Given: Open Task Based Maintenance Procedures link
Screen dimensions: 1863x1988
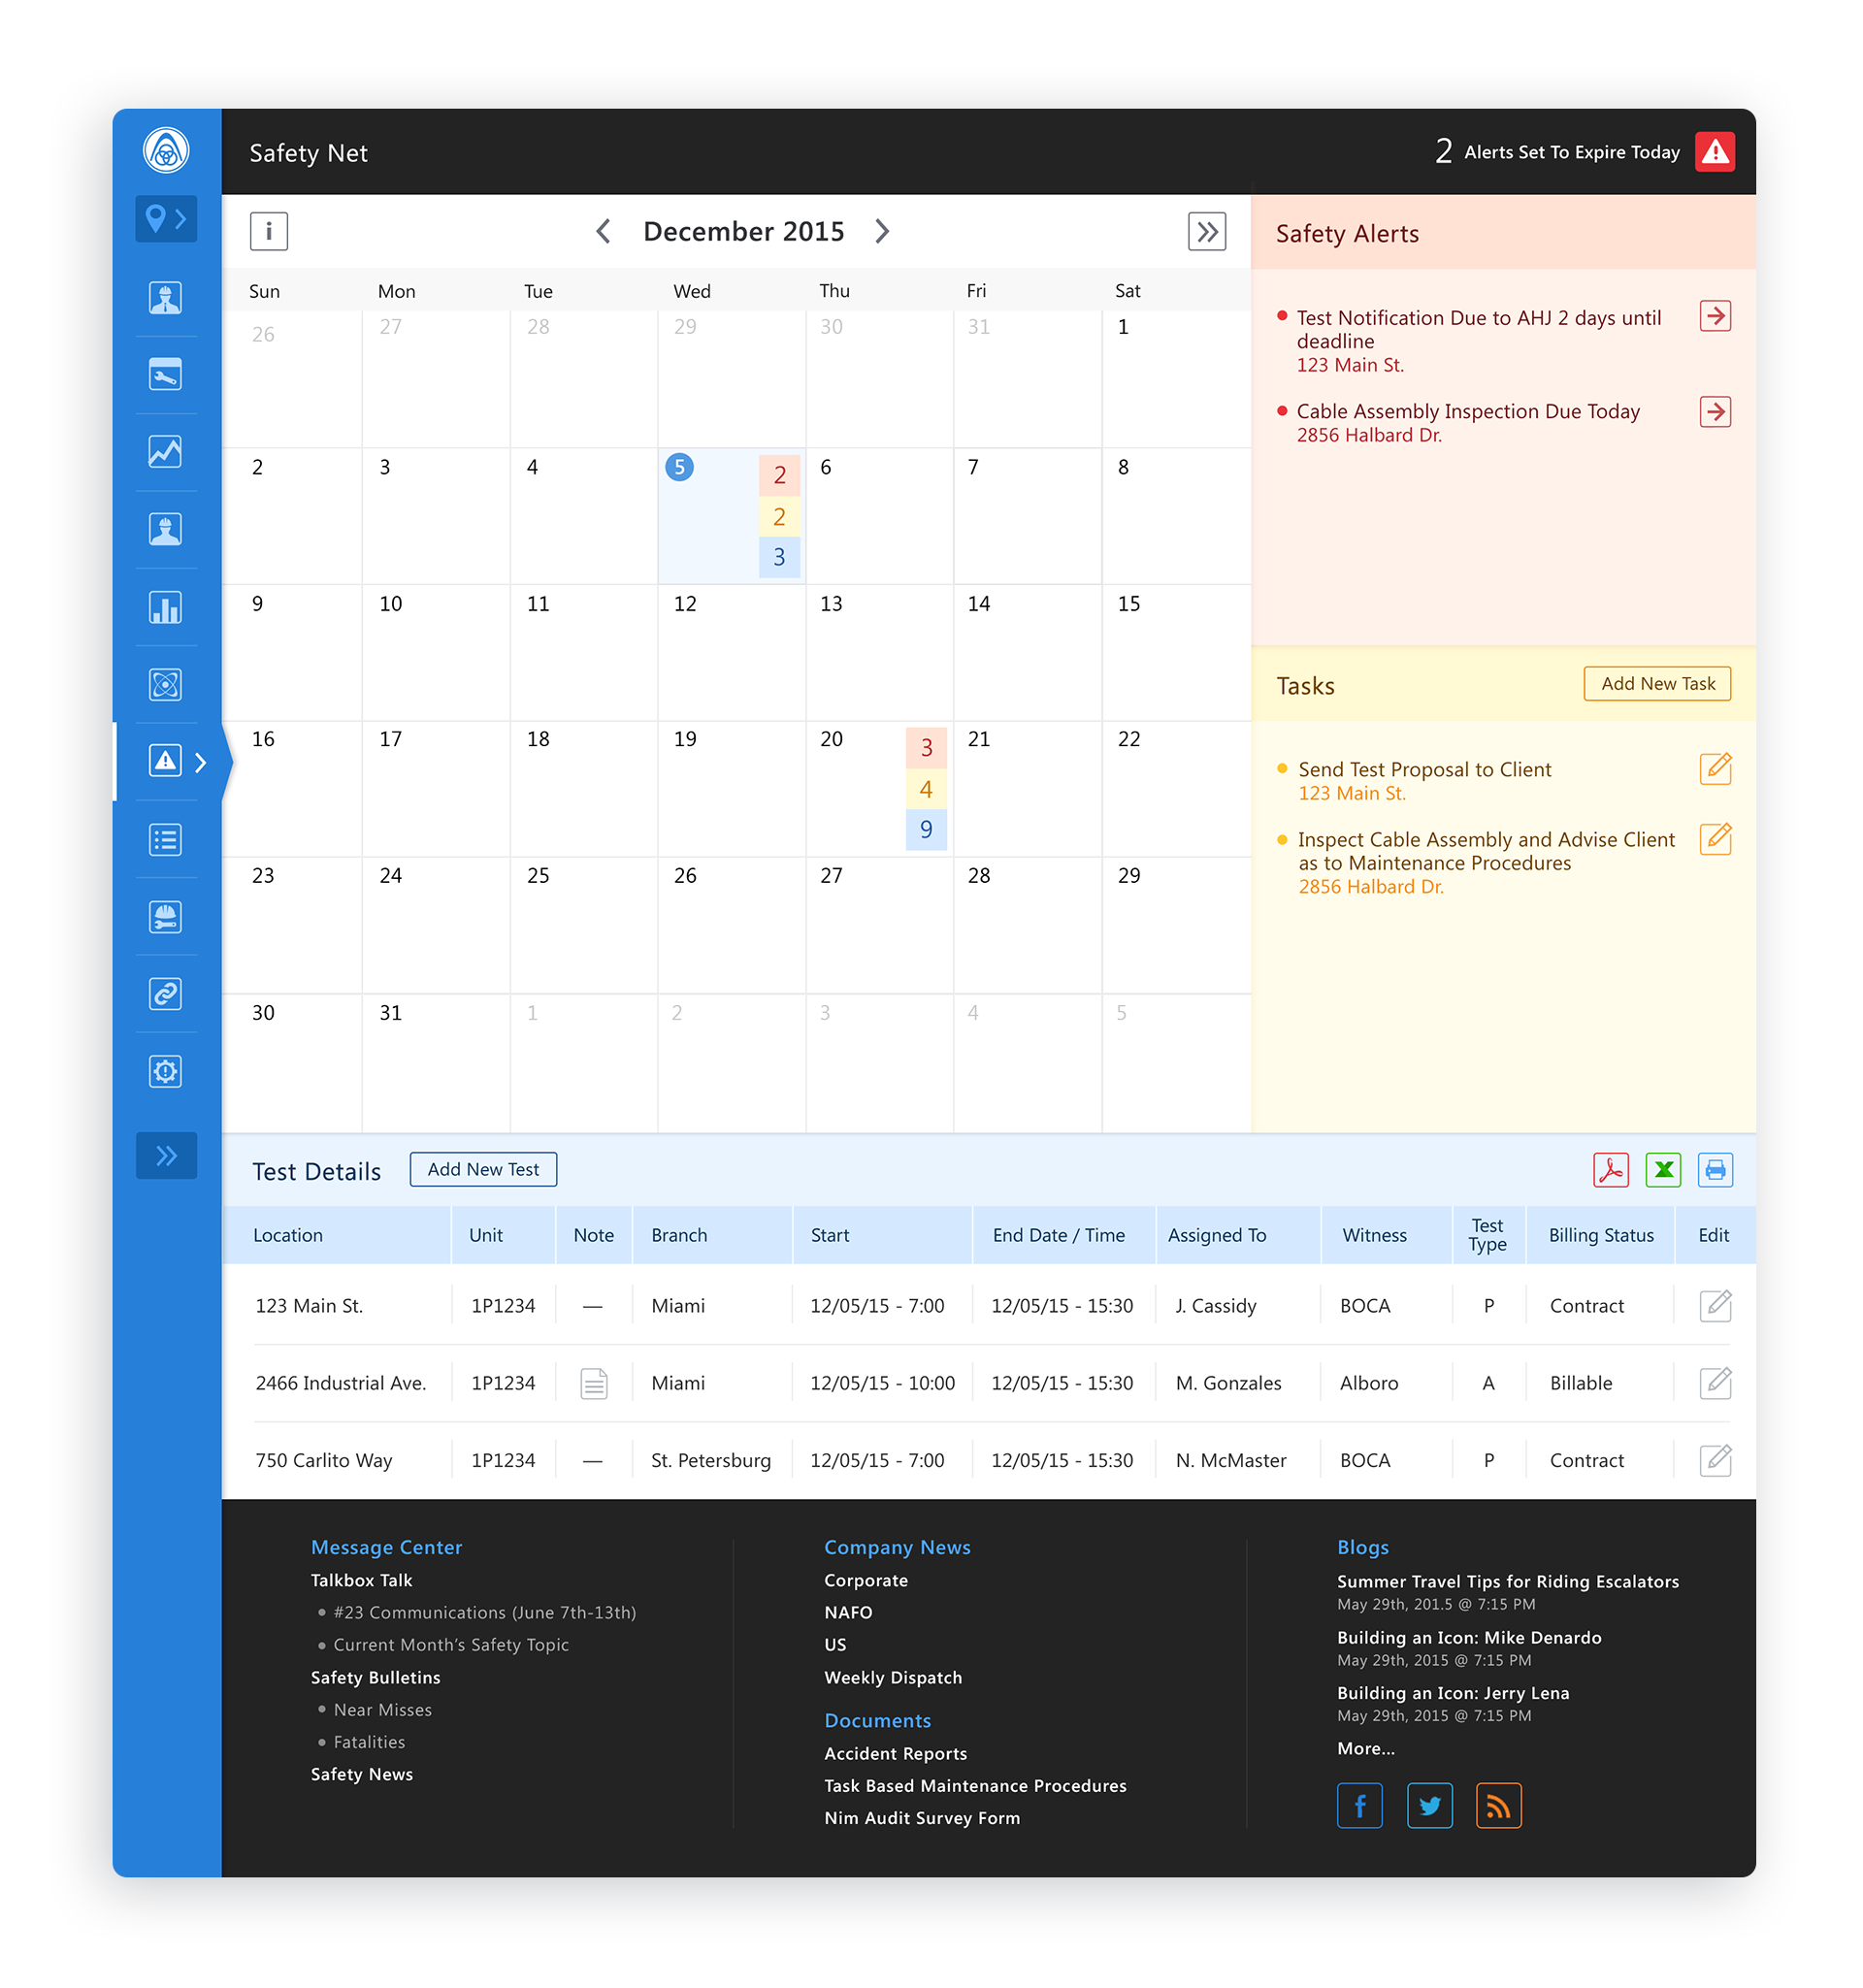Looking at the screenshot, I should pyautogui.click(x=975, y=1785).
